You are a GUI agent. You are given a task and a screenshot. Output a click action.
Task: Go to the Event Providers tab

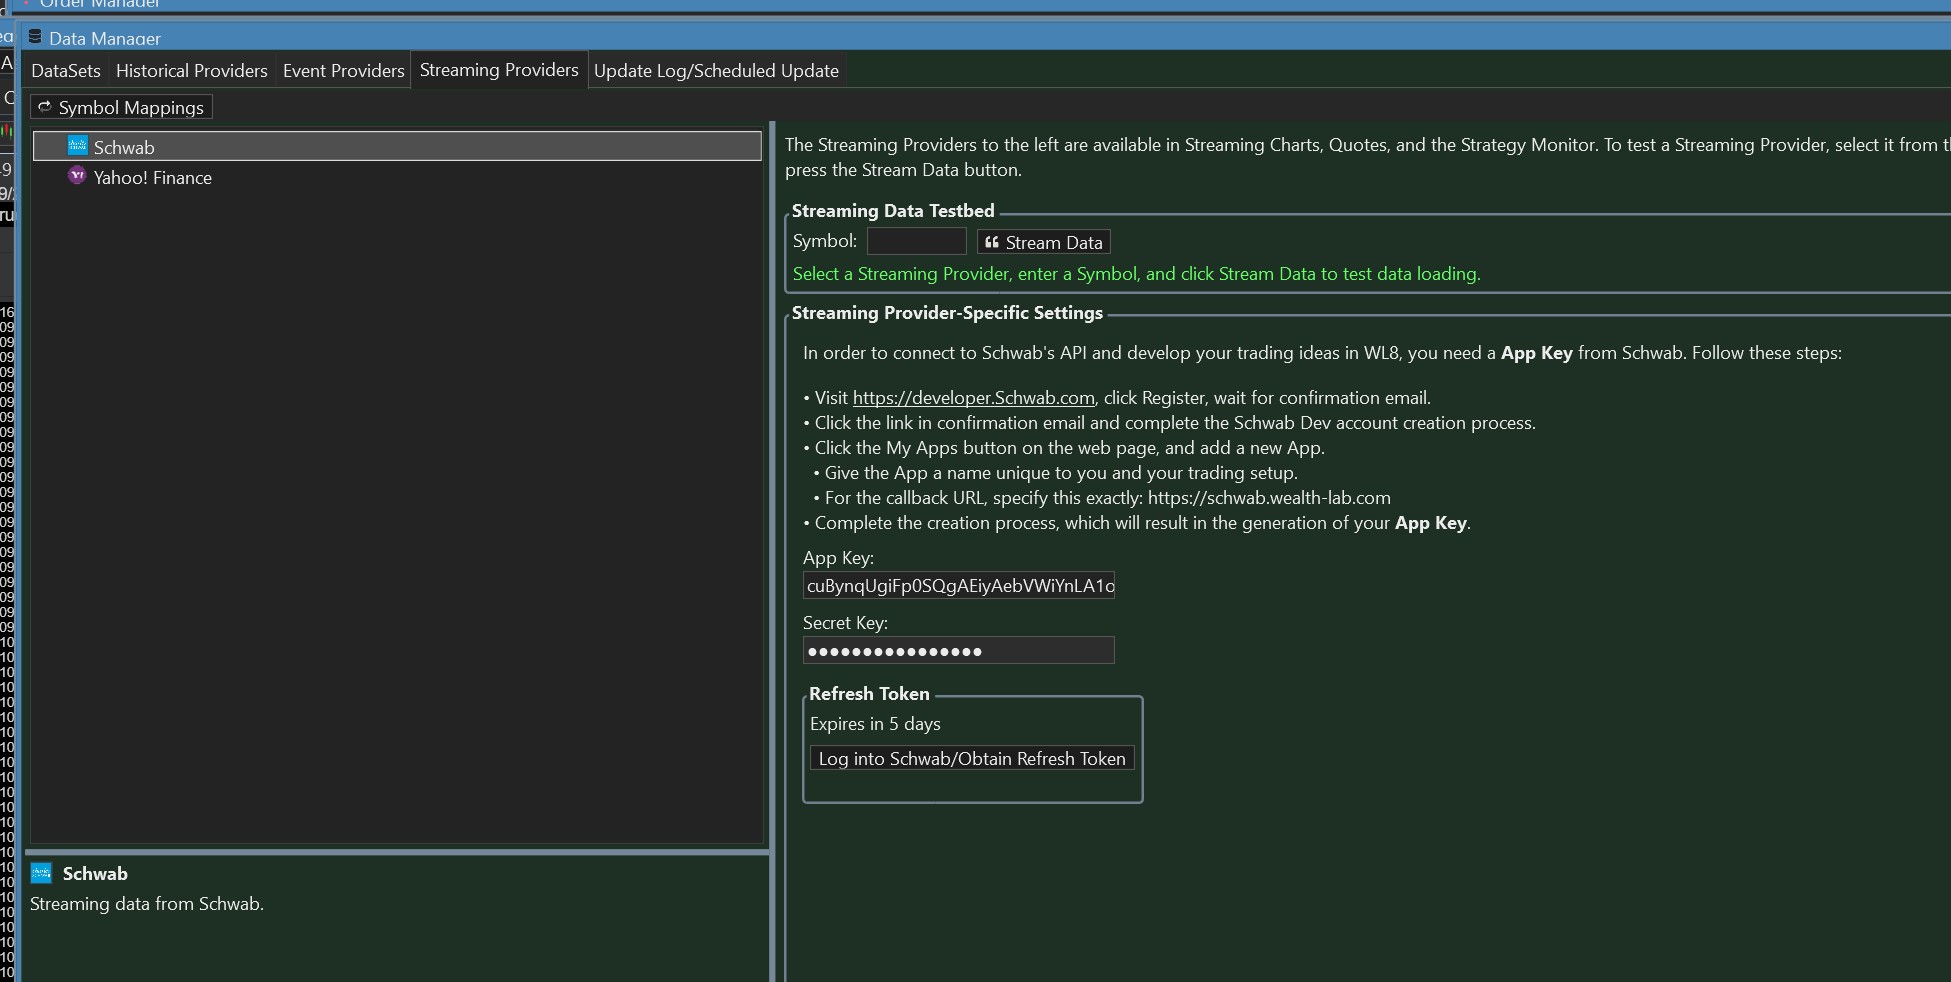343,71
